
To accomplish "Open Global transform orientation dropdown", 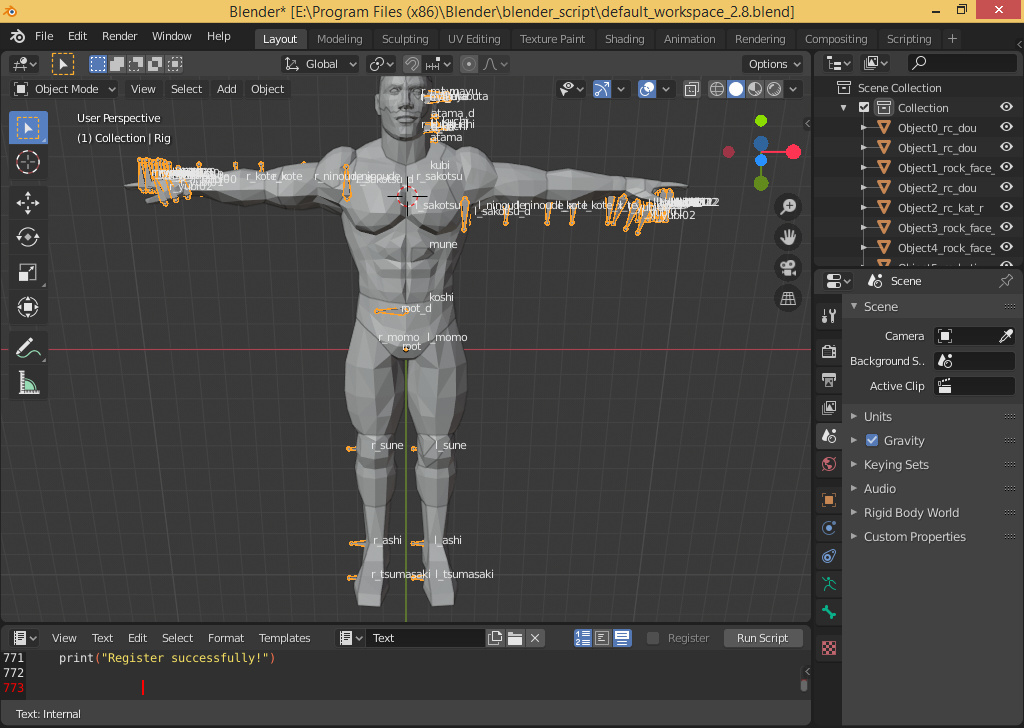I will (321, 64).
